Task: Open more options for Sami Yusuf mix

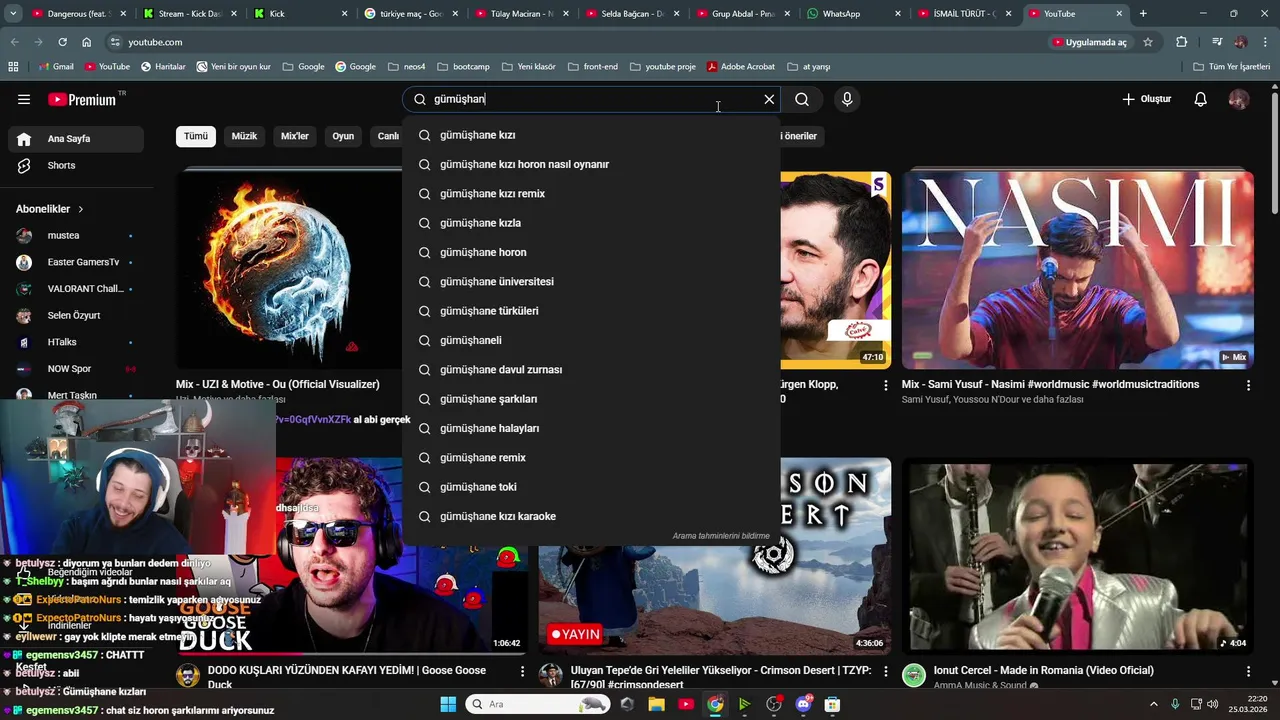Action: (1248, 385)
